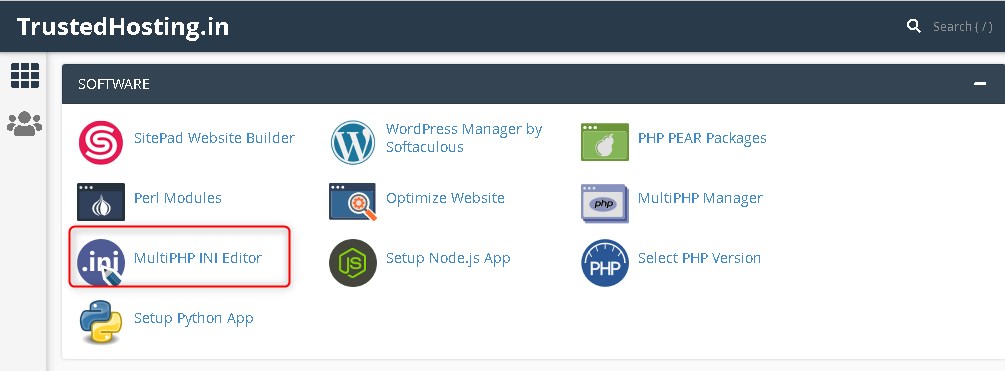Click the WordPress logo icon
The image size is (1005, 371).
coord(353,143)
